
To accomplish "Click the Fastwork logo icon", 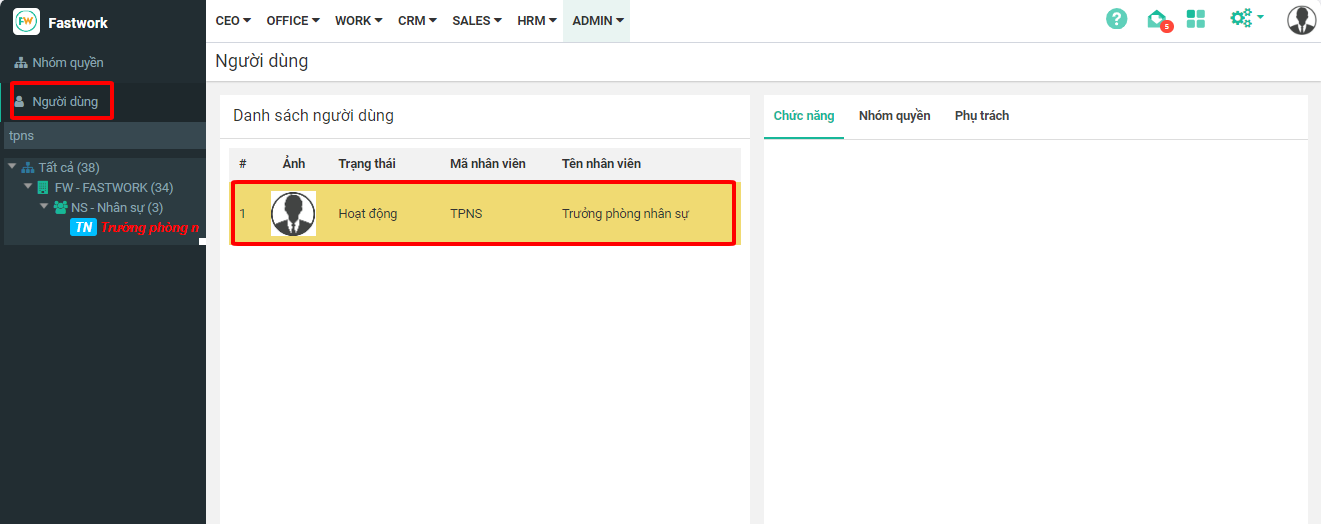I will [x=26, y=21].
